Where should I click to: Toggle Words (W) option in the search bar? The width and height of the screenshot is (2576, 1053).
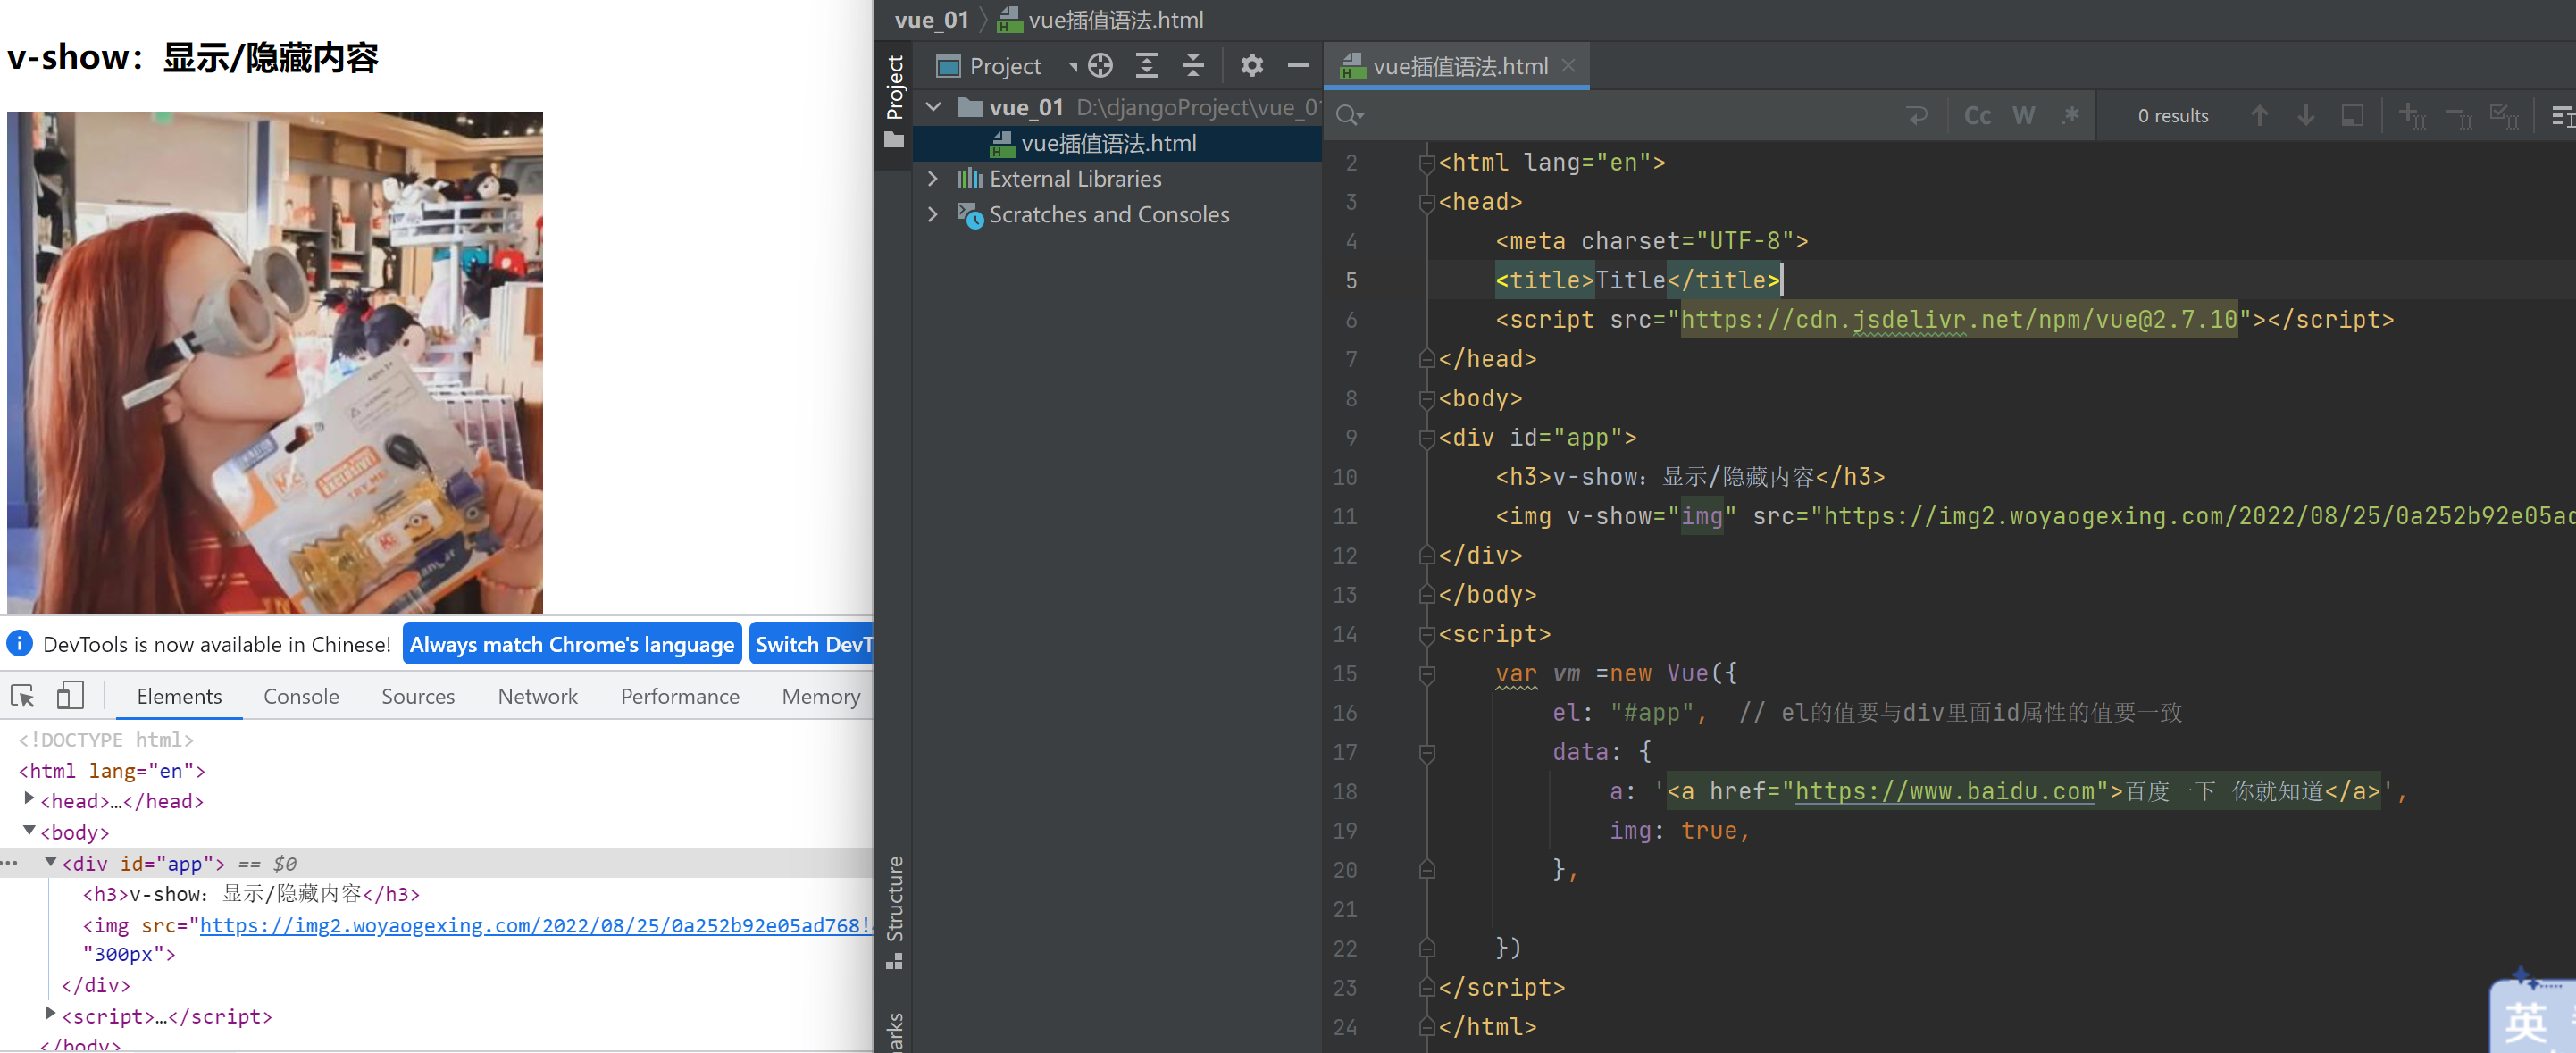[2023, 116]
